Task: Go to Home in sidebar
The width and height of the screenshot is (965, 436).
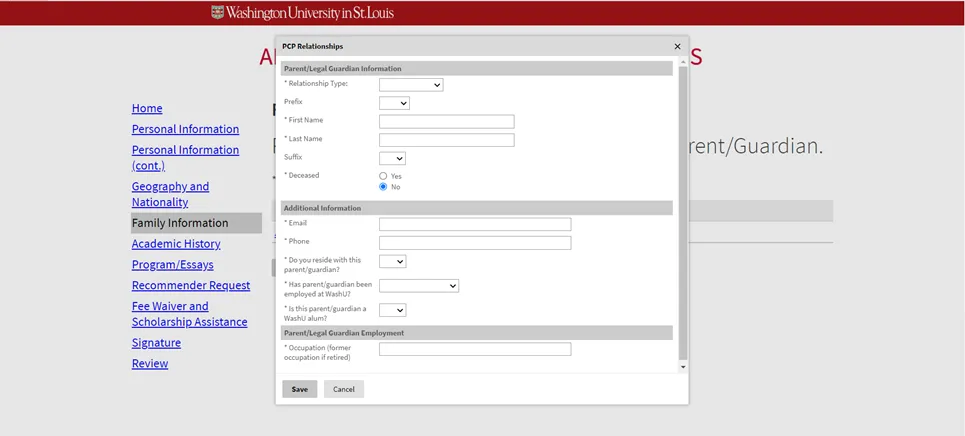Action: pos(147,108)
